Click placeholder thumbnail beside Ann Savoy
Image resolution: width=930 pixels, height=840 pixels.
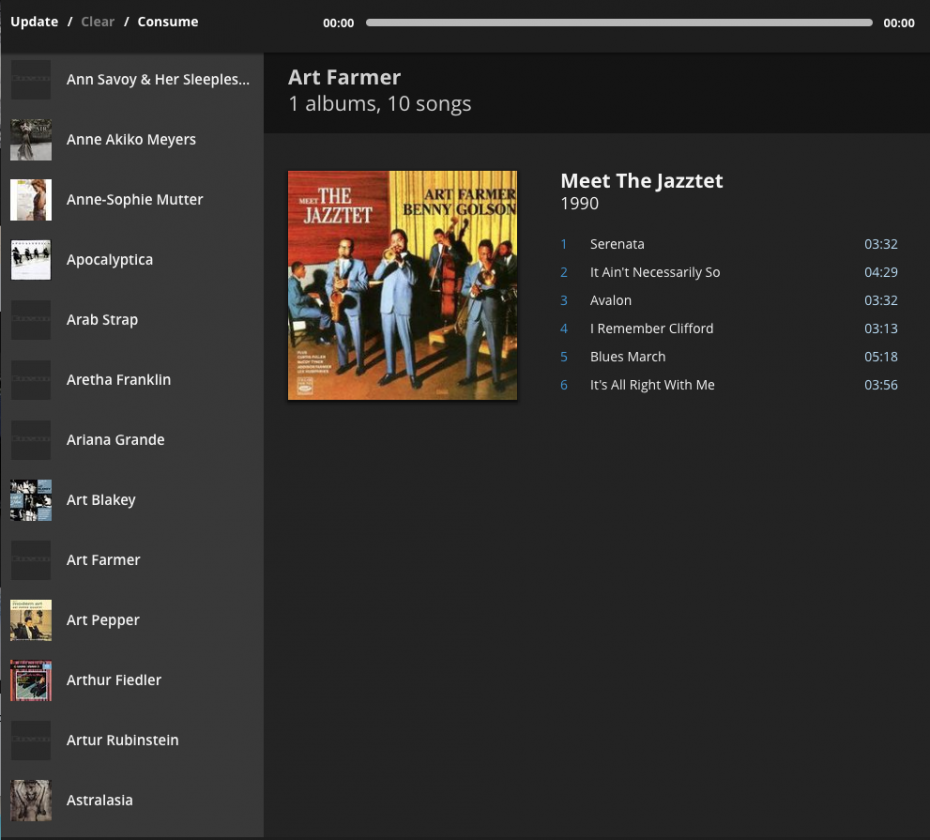click(31, 79)
